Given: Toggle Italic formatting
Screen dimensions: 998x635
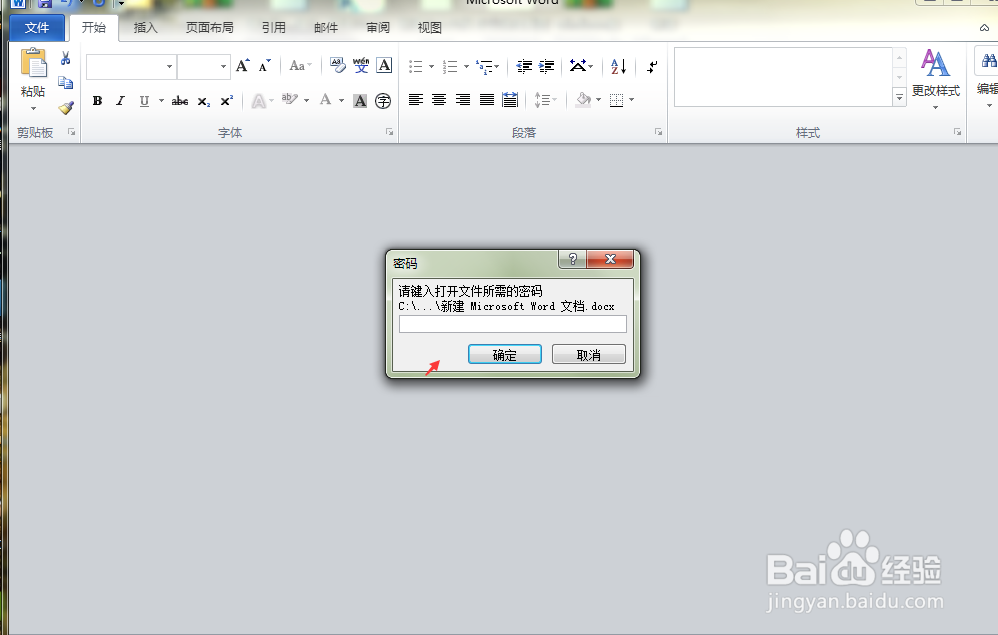Looking at the screenshot, I should [120, 101].
